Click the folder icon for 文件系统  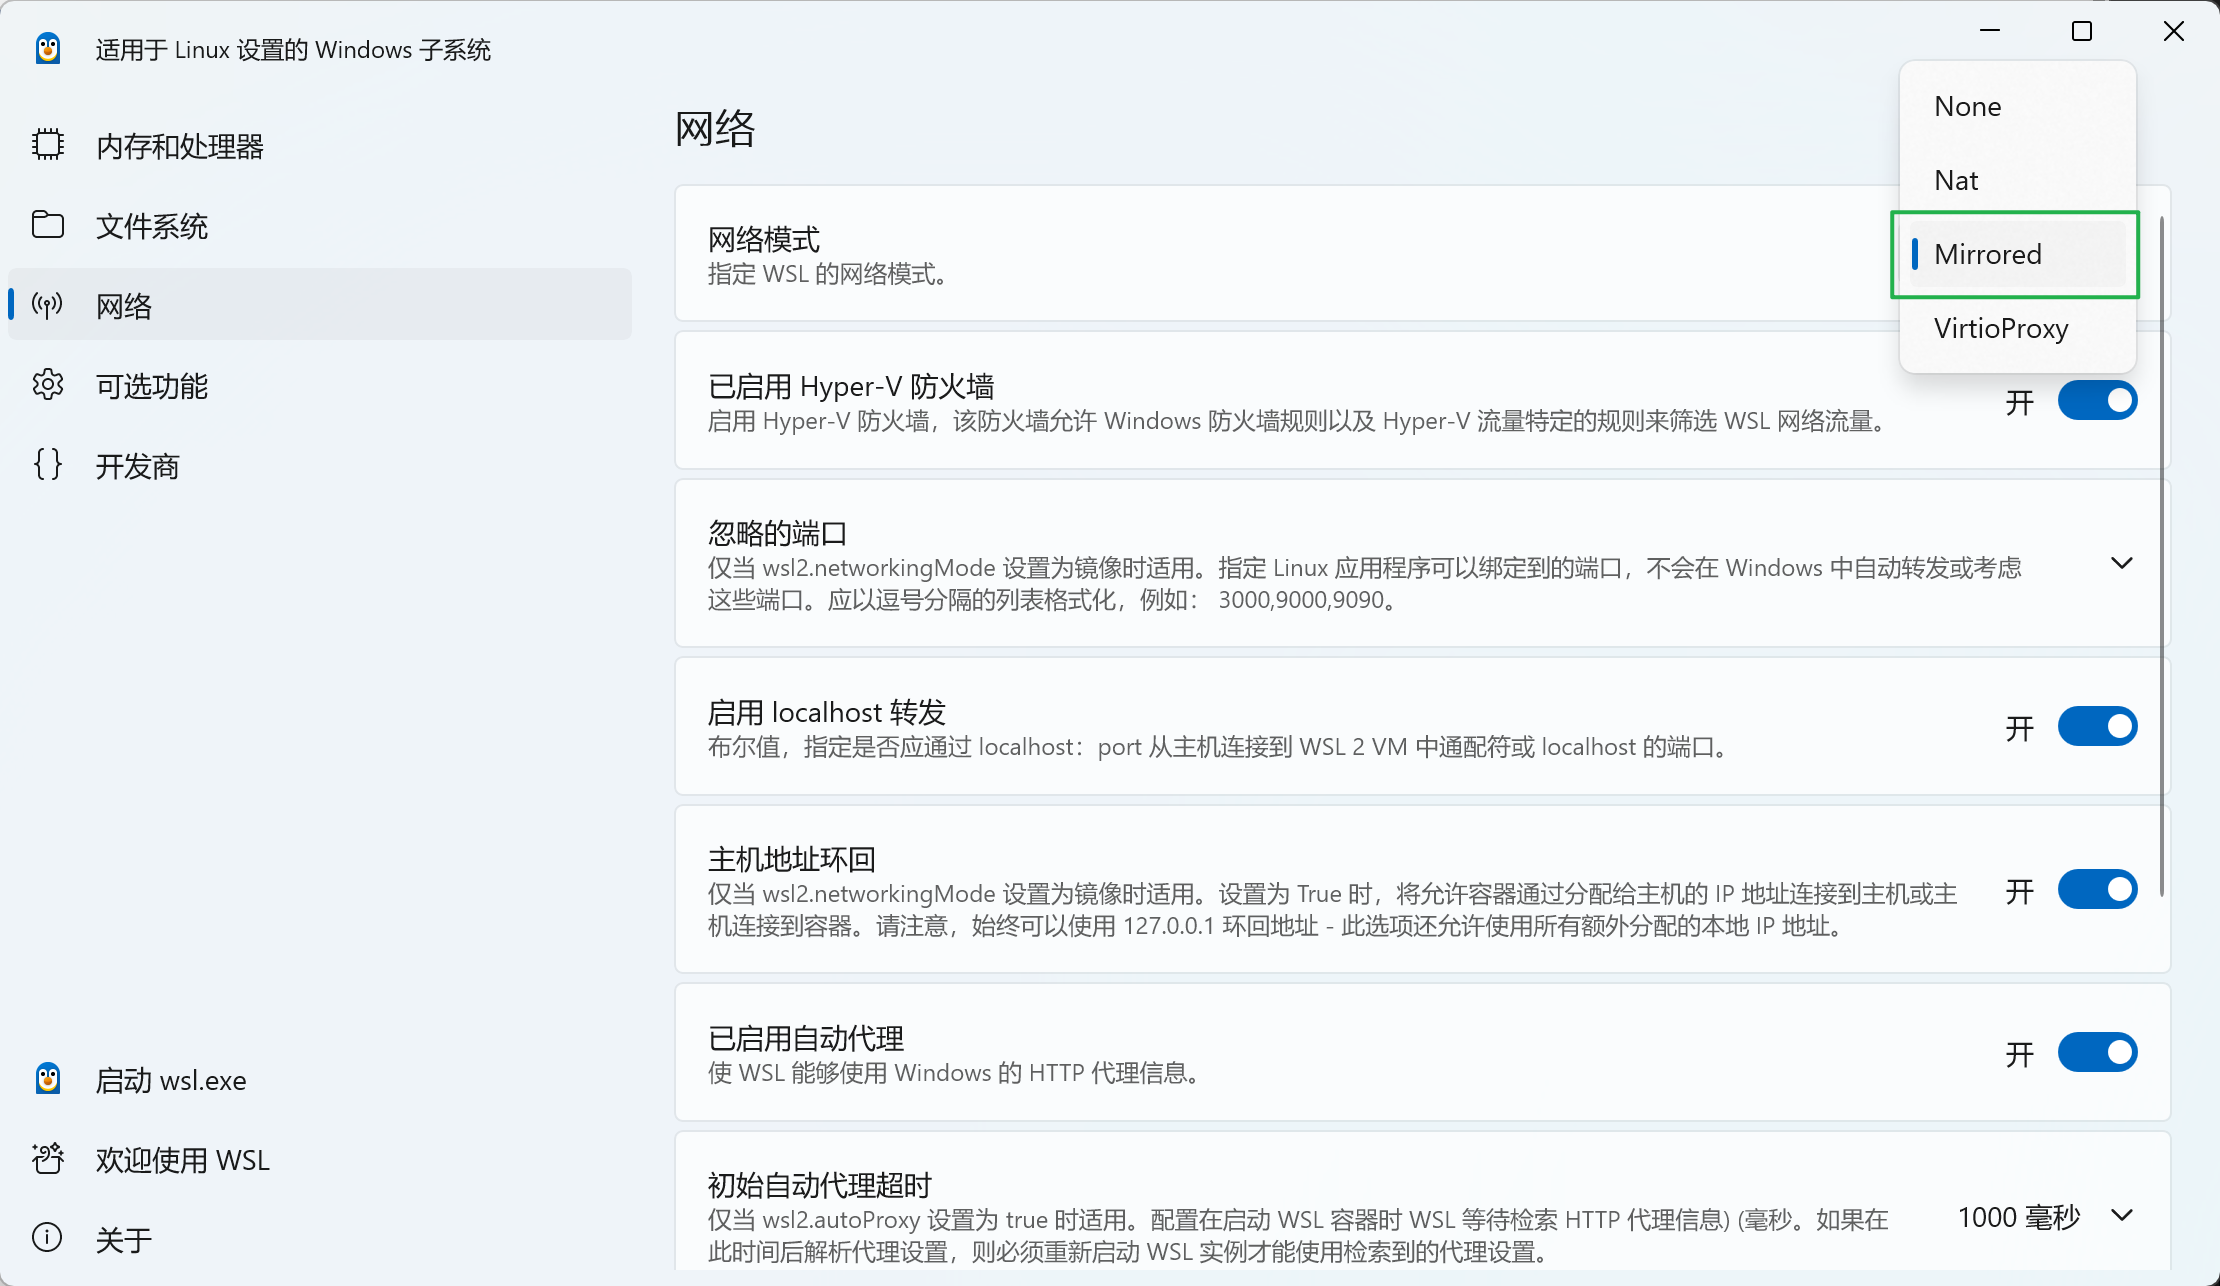(x=47, y=225)
